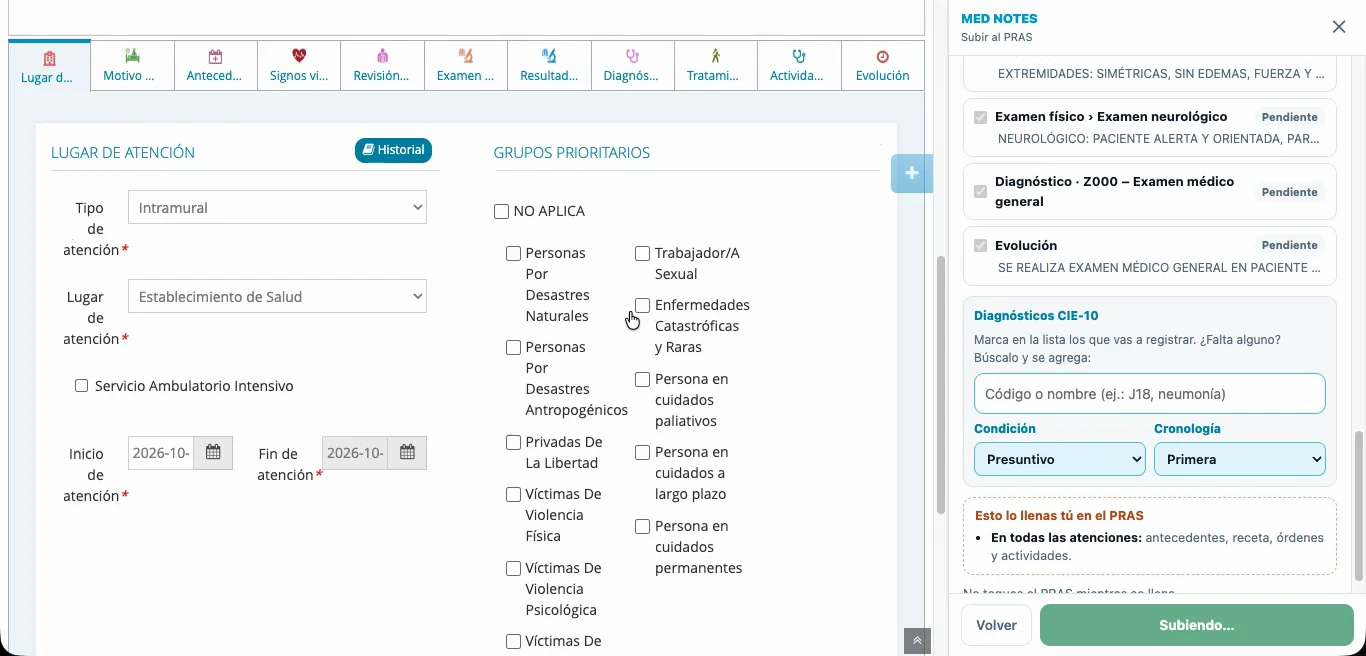Click the scroll-to-top double chevron icon
Screen dimensions: 1366x656
[917, 641]
